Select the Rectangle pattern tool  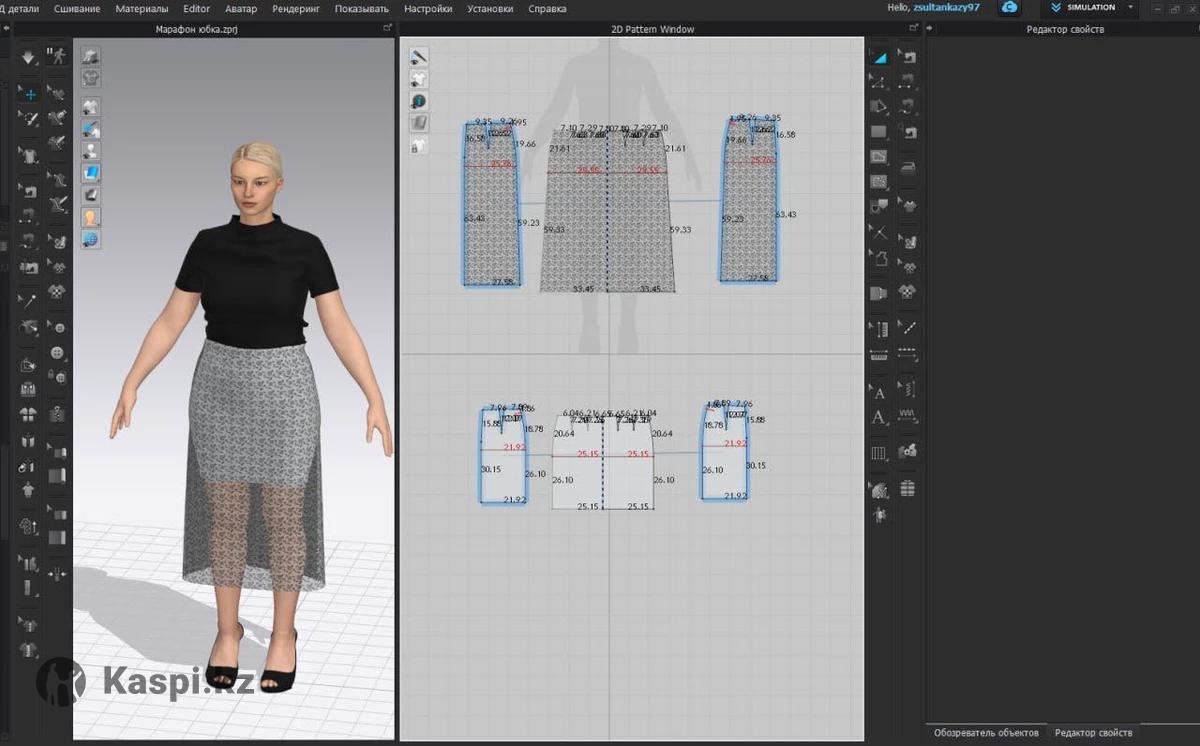click(x=879, y=131)
